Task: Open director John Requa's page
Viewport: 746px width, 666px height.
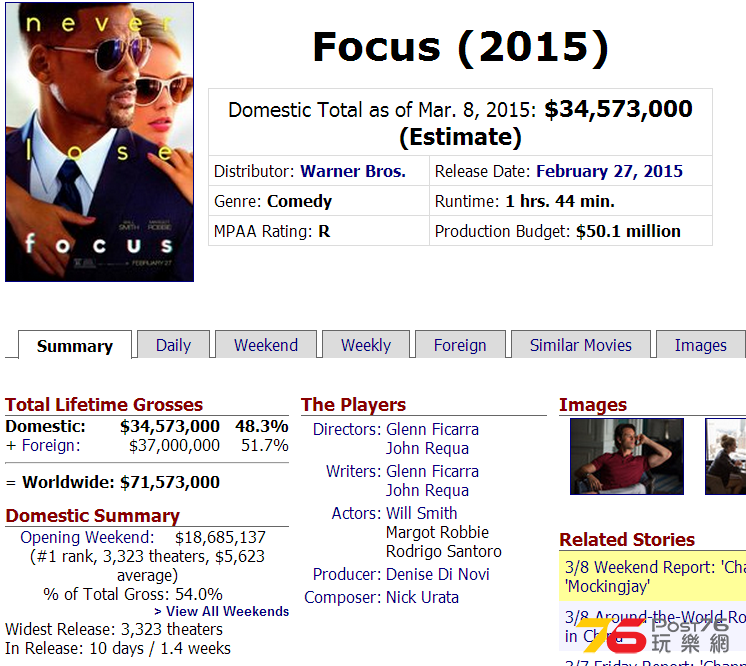Action: coord(427,448)
